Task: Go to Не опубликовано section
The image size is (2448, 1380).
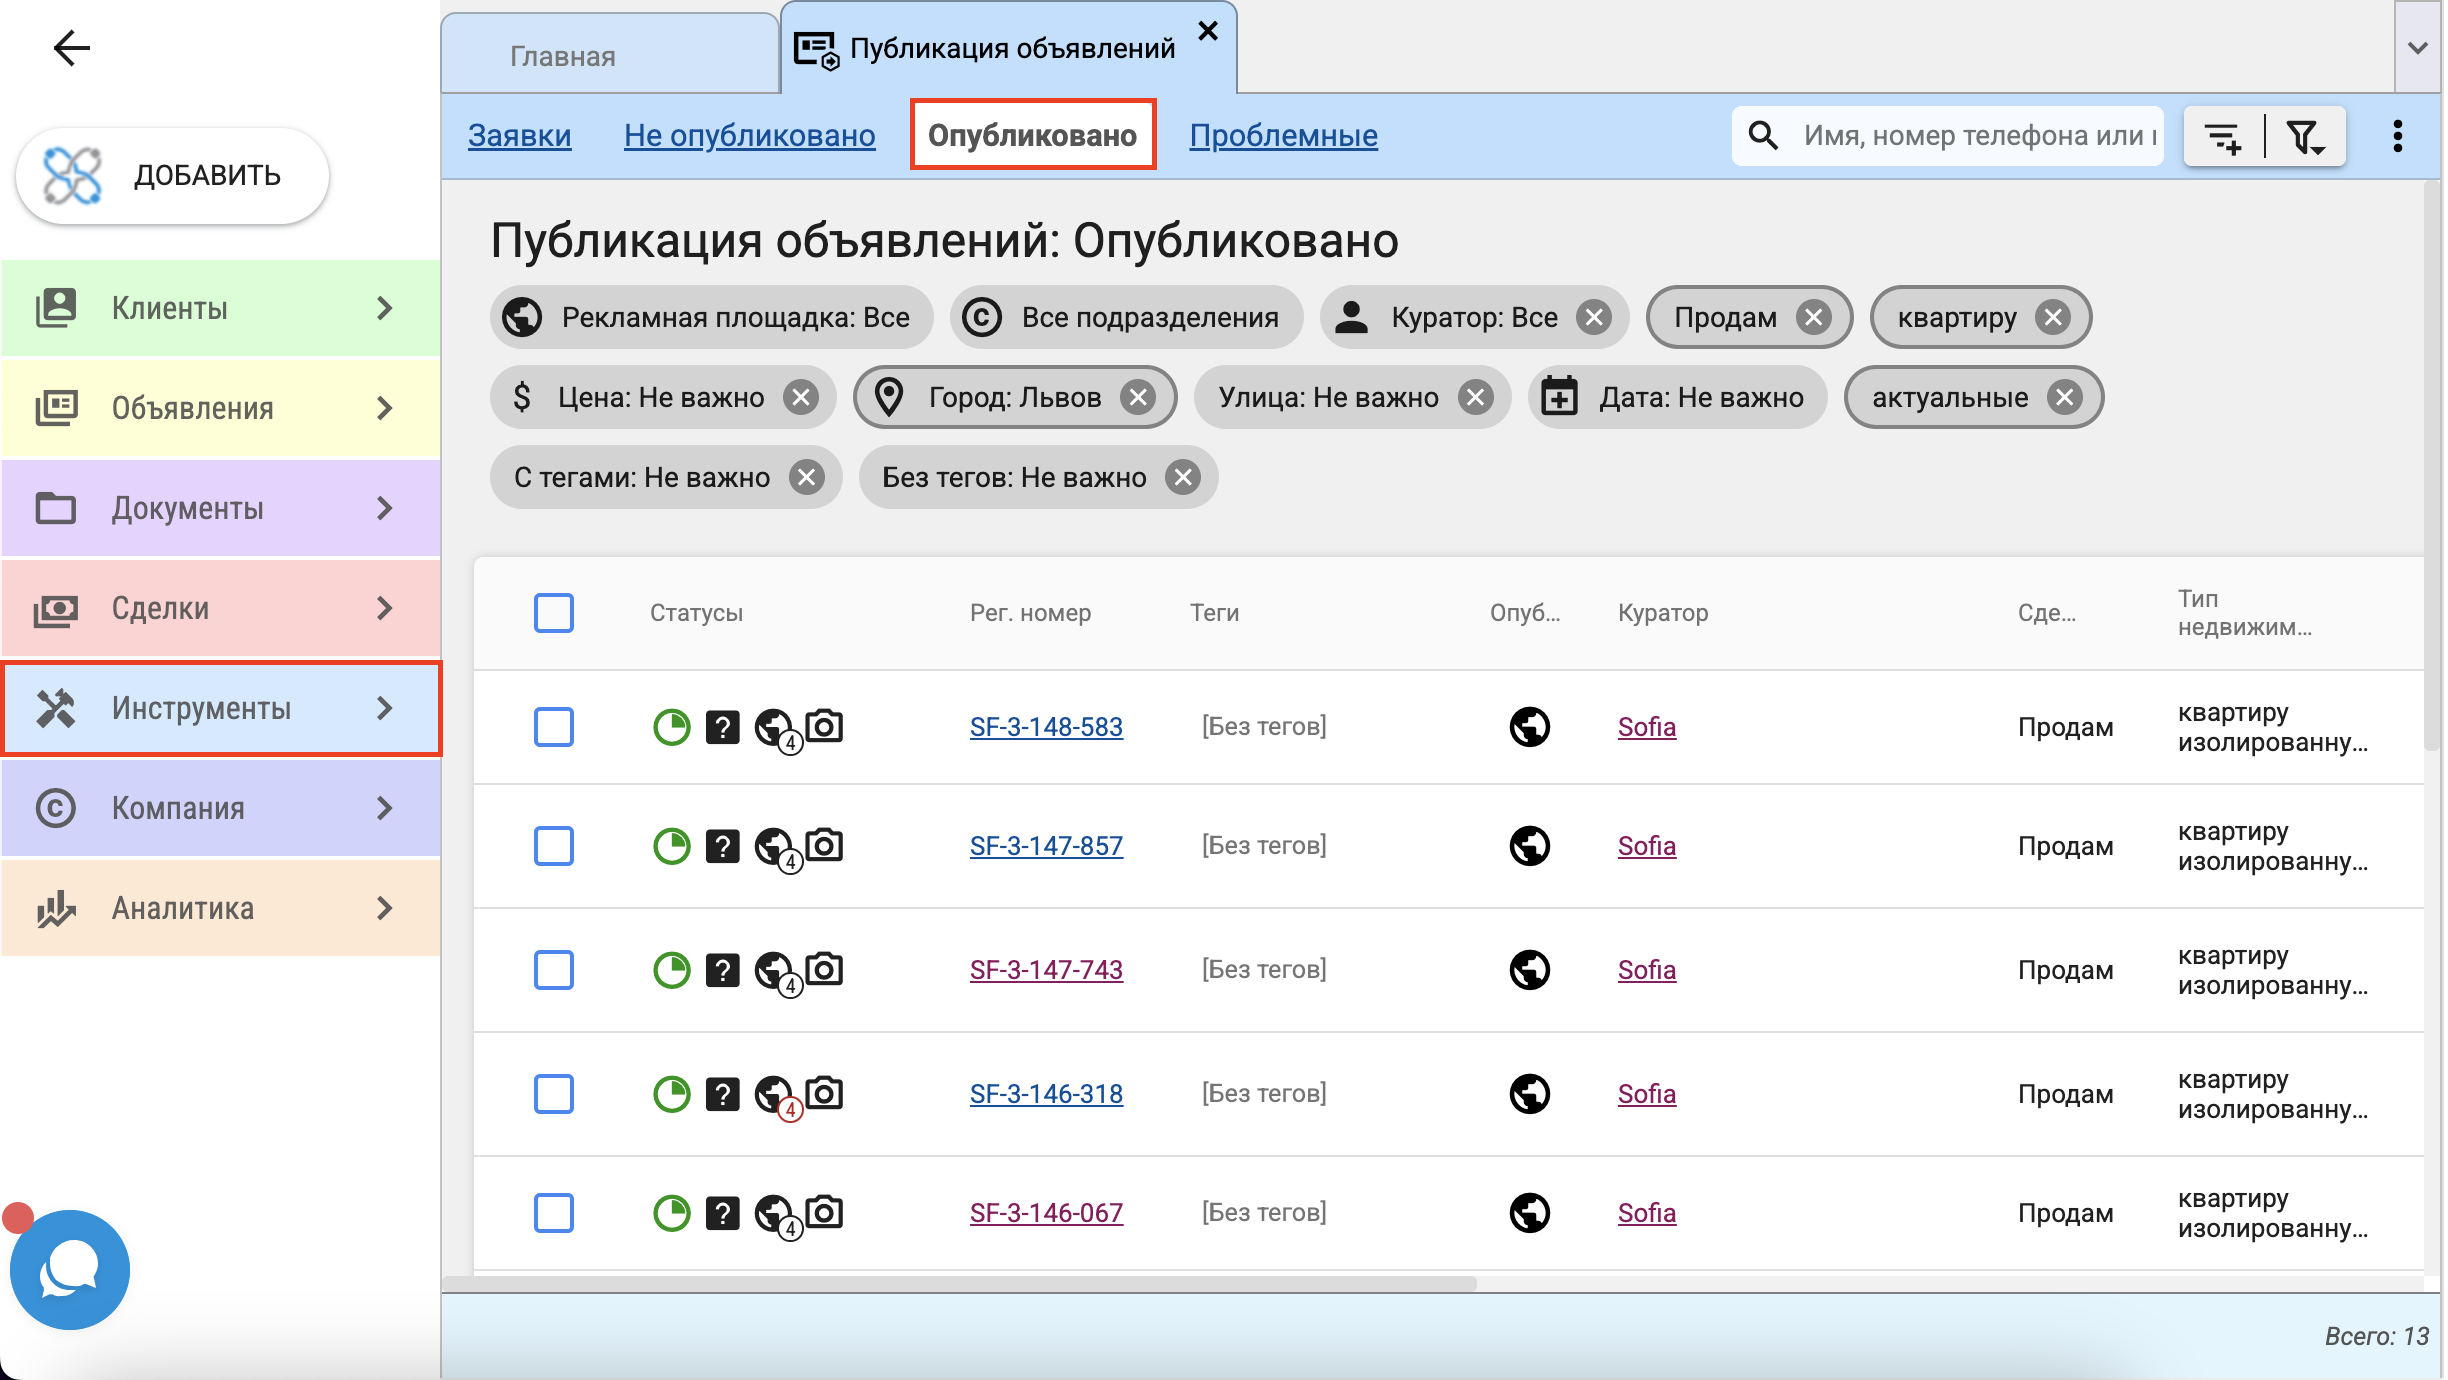Action: (749, 135)
